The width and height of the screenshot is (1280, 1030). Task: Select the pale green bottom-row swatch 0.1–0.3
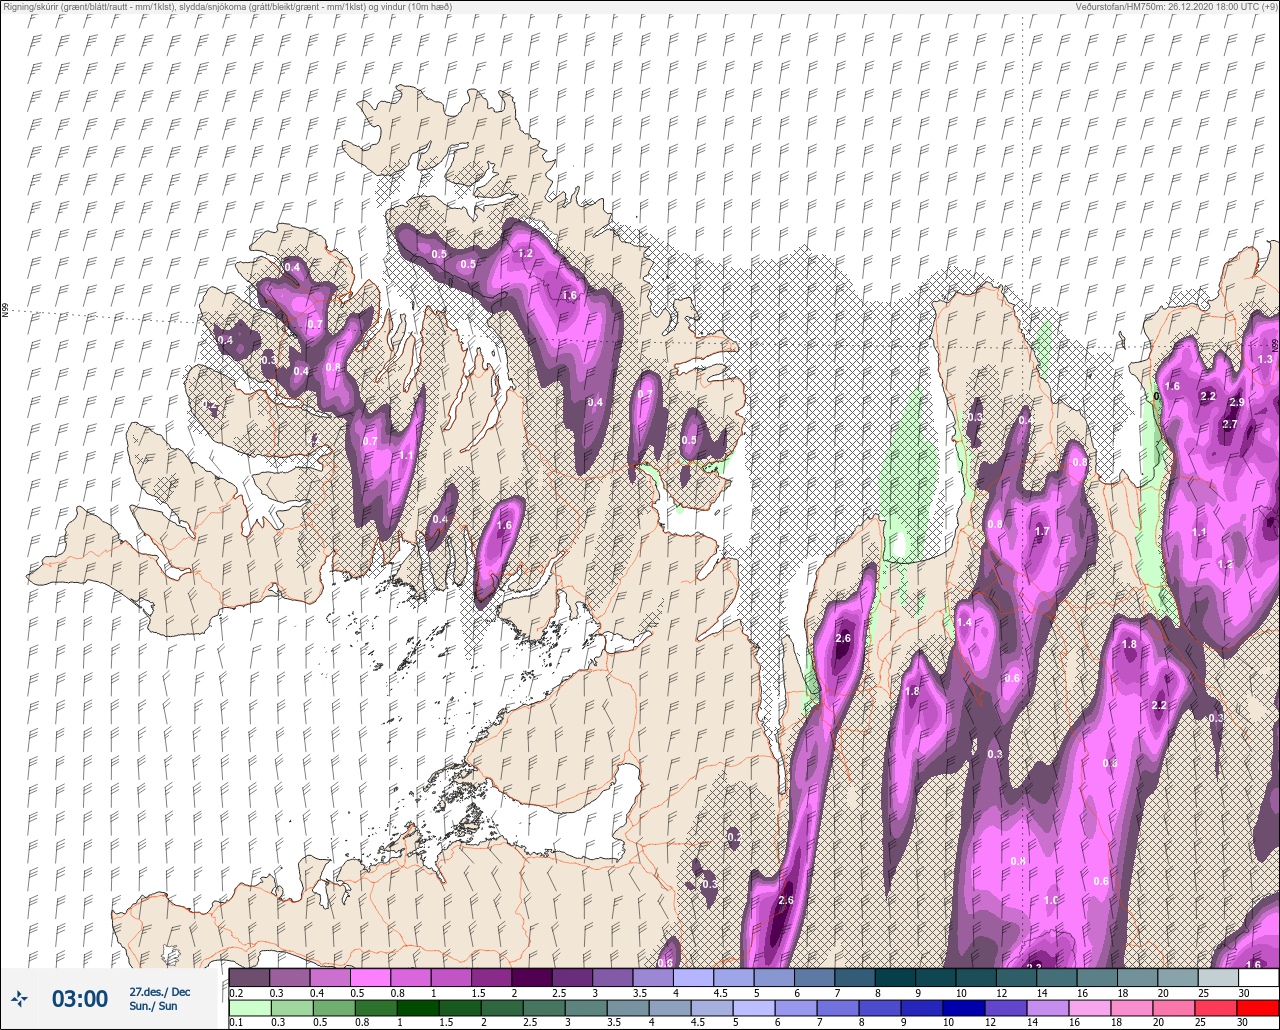click(x=249, y=1008)
